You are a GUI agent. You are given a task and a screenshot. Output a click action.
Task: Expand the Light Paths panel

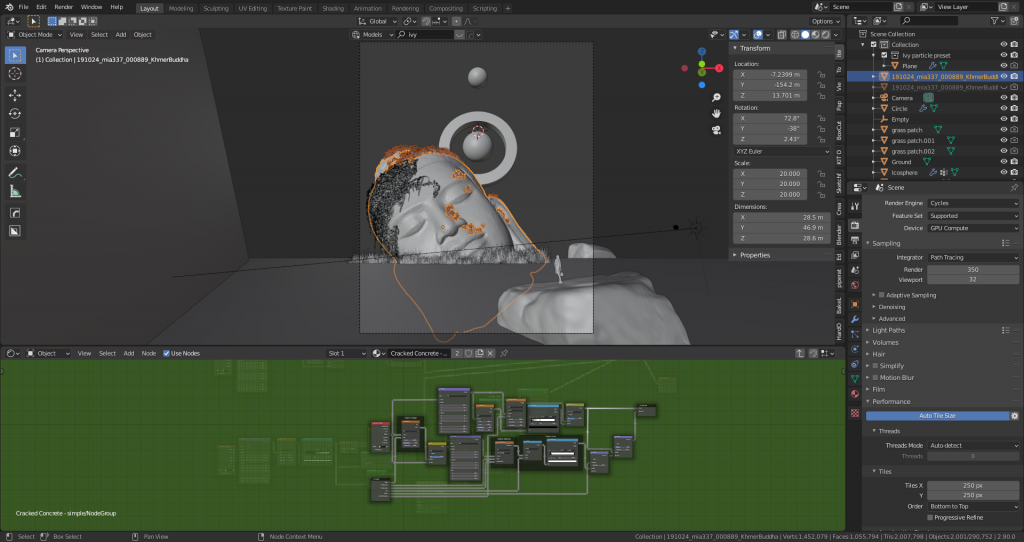tap(890, 330)
